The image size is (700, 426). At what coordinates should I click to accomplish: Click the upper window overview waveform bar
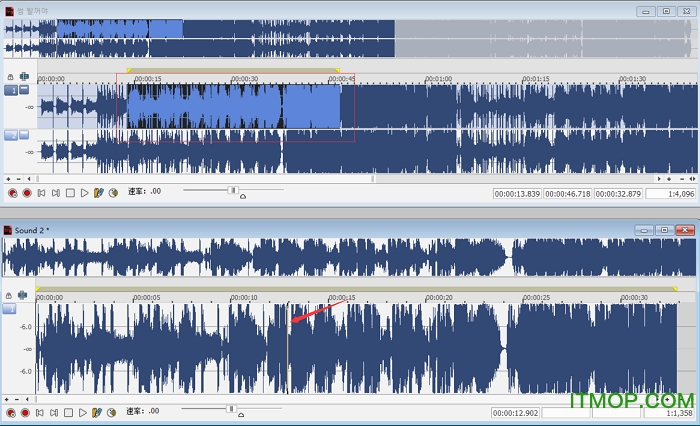(348, 38)
